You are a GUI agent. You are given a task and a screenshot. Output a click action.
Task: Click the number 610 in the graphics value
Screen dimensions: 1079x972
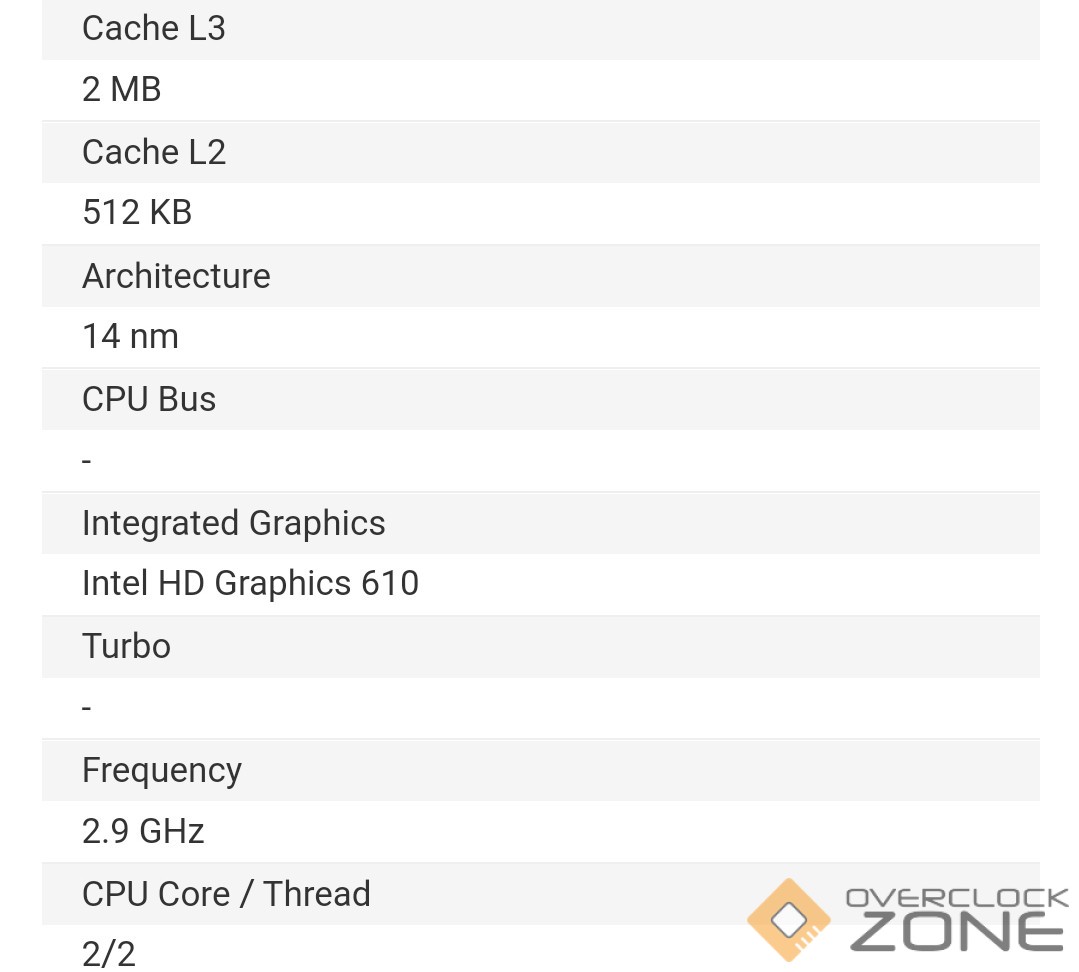tap(390, 584)
